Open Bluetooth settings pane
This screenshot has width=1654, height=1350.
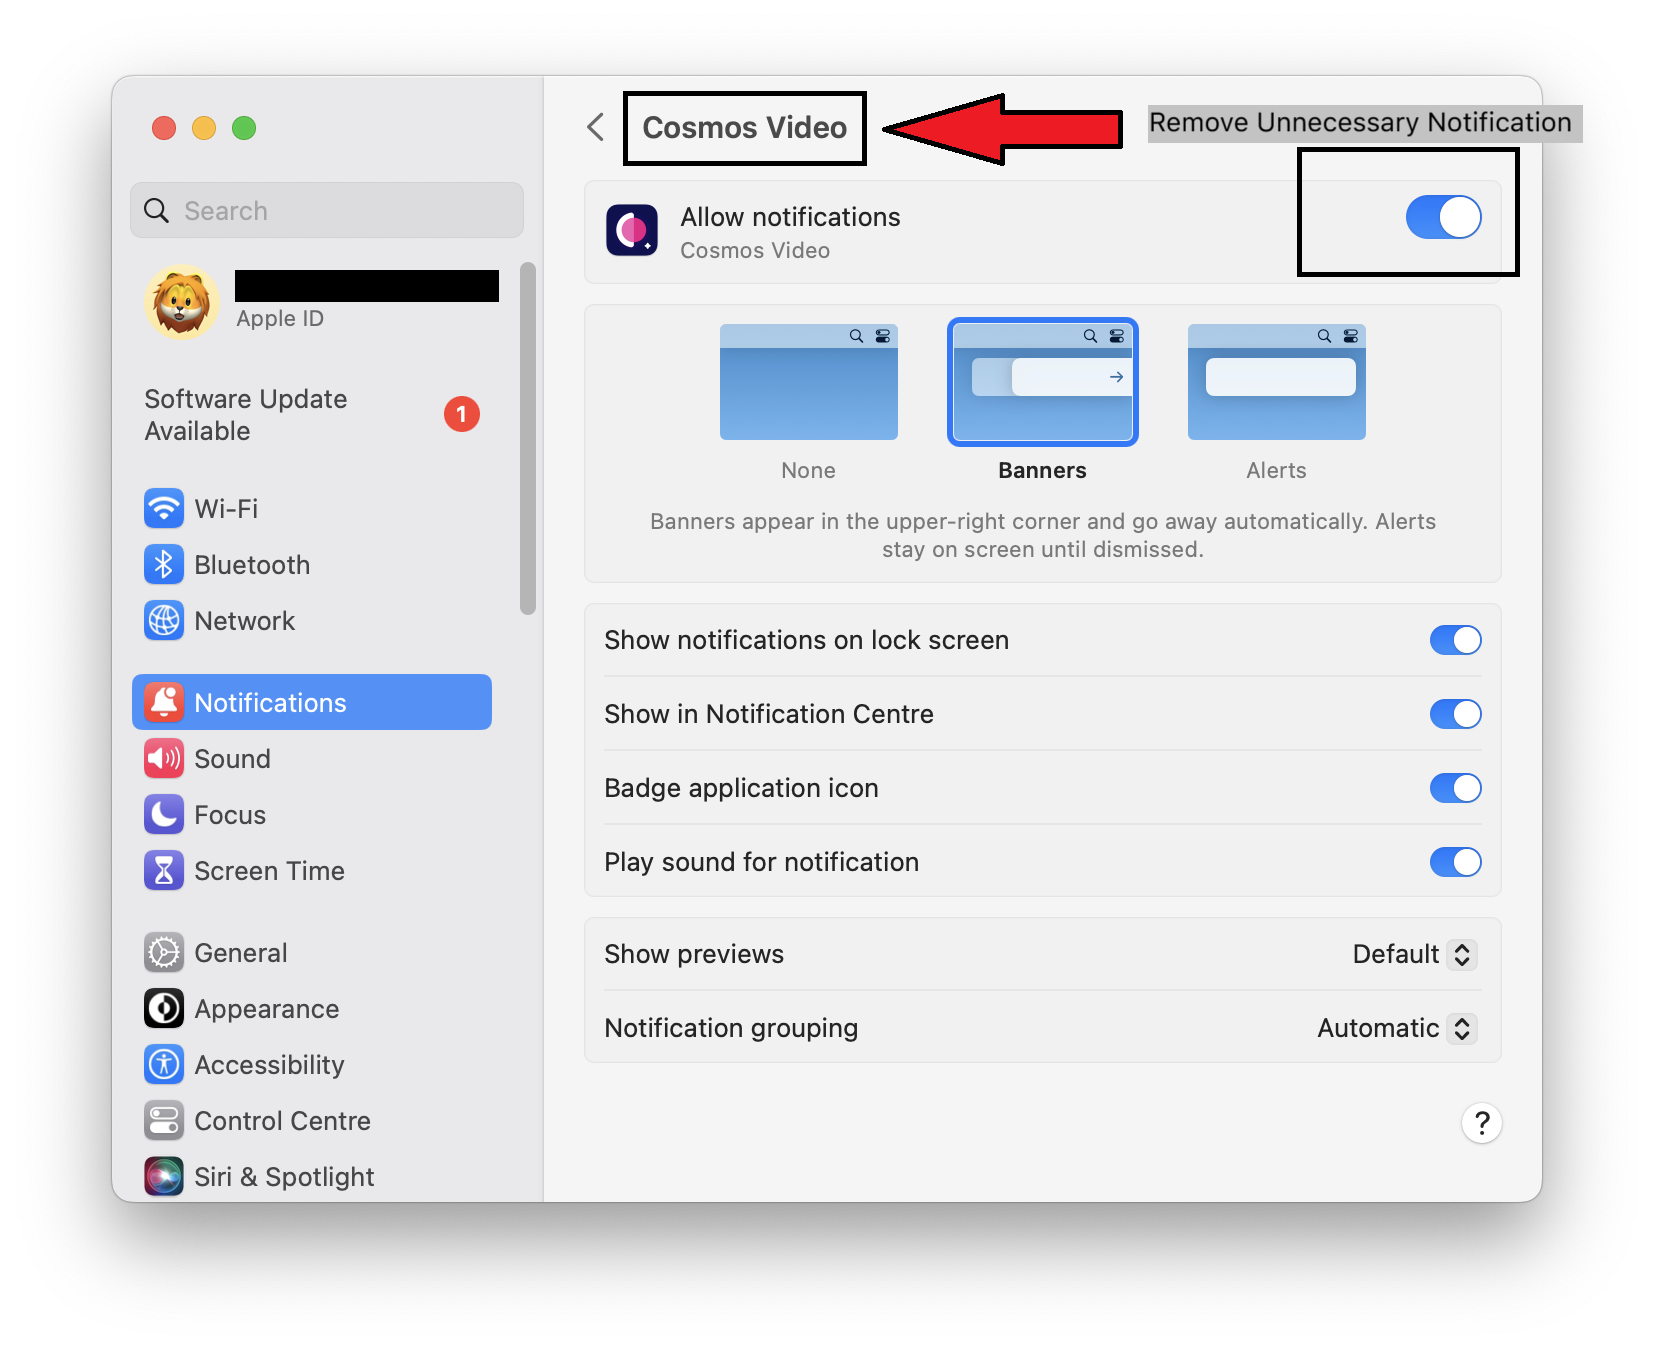pyautogui.click(x=312, y=564)
